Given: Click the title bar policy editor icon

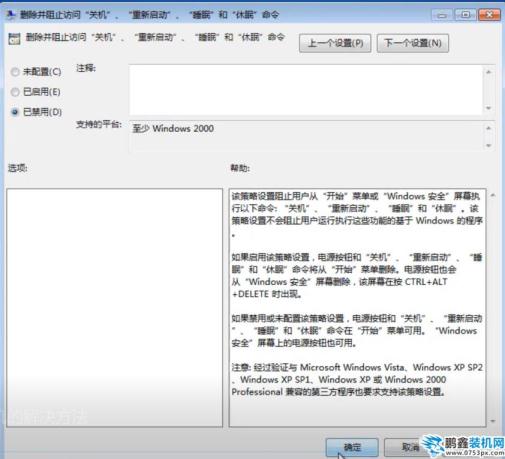Looking at the screenshot, I should [x=10, y=15].
